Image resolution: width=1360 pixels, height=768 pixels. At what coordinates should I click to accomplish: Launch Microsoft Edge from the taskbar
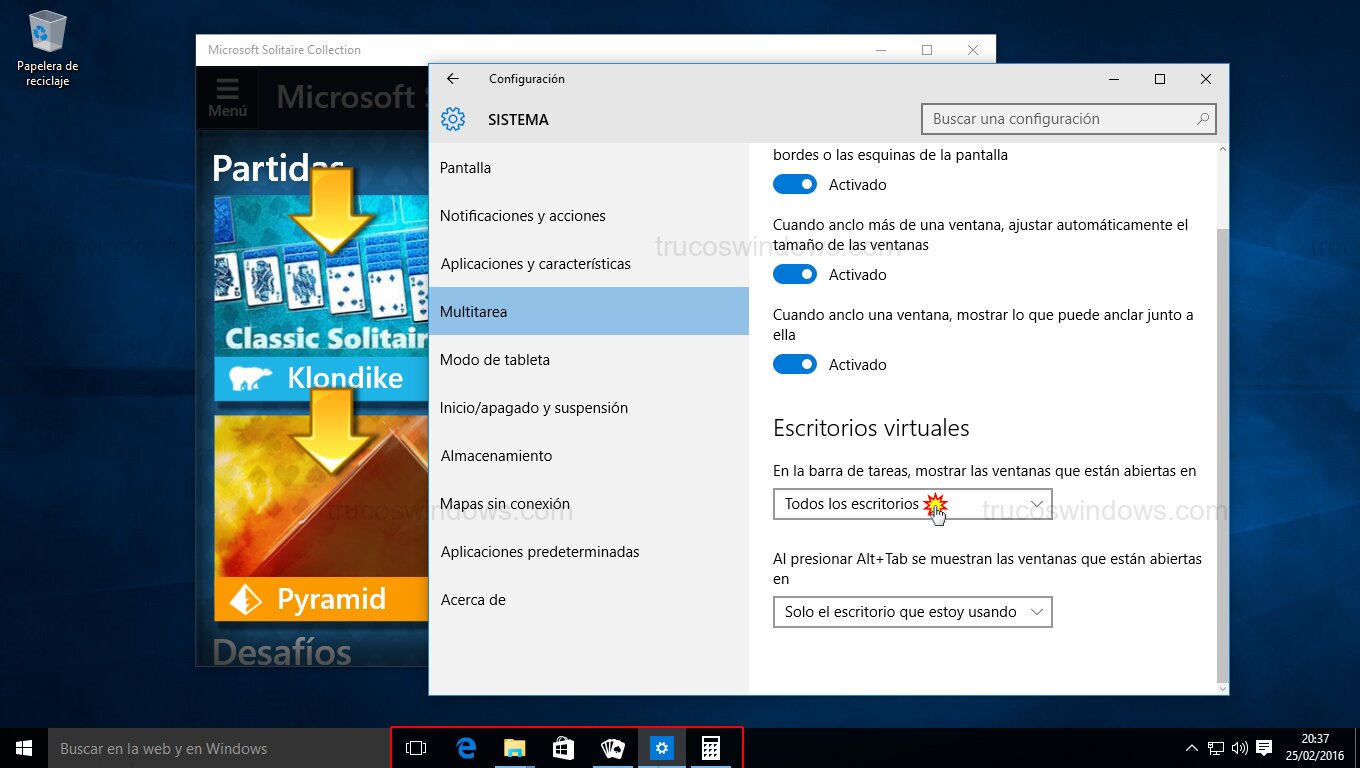[465, 748]
